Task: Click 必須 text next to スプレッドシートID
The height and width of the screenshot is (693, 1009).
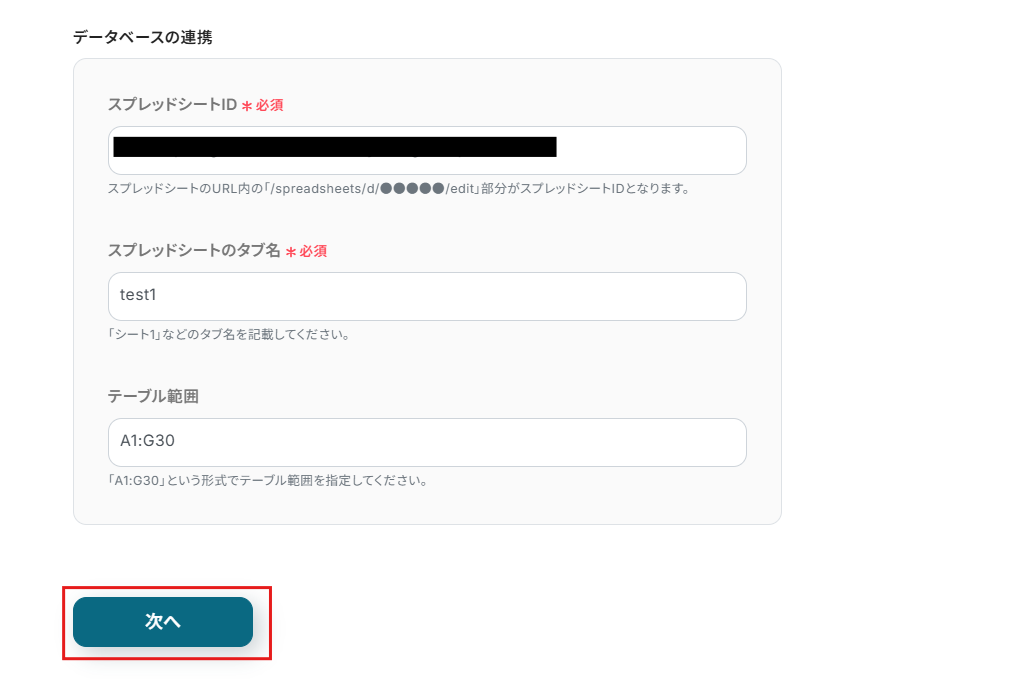Action: pyautogui.click(x=270, y=105)
